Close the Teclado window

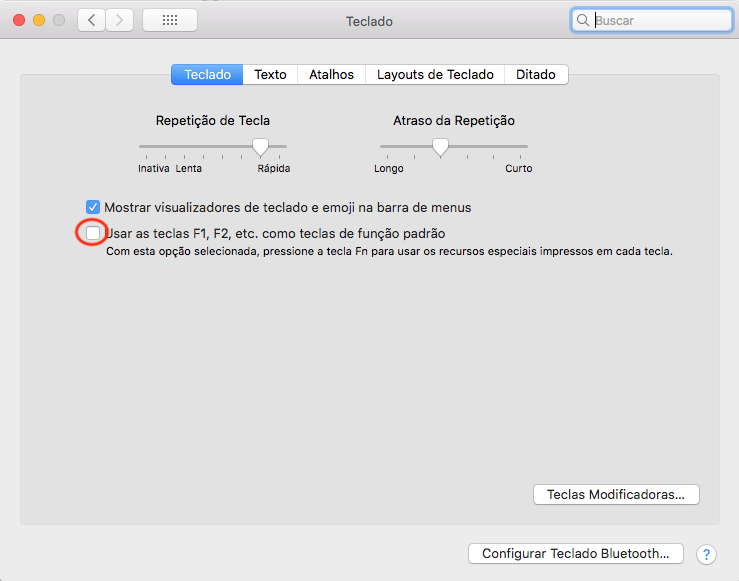[19, 20]
